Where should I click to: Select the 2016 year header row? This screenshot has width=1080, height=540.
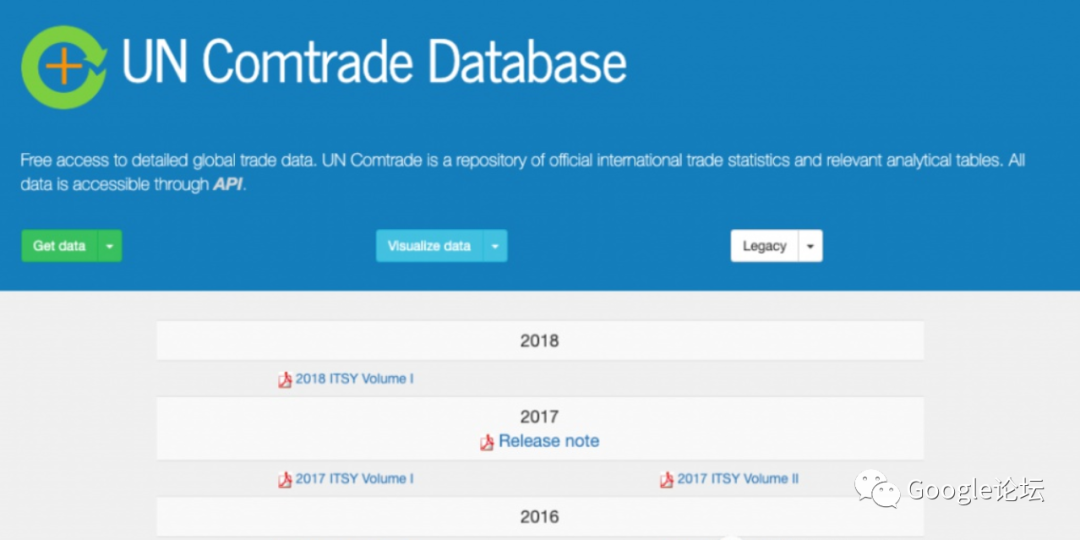[x=539, y=517]
